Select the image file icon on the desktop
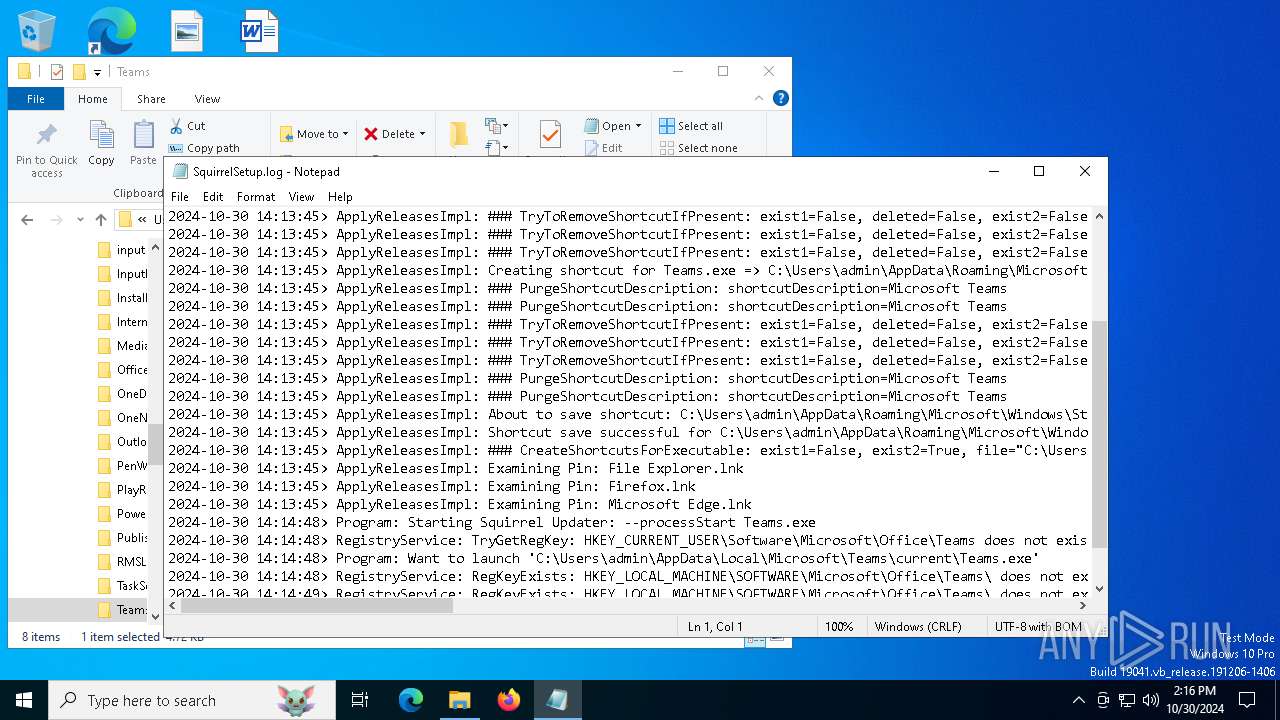The height and width of the screenshot is (720, 1280). coord(187,31)
